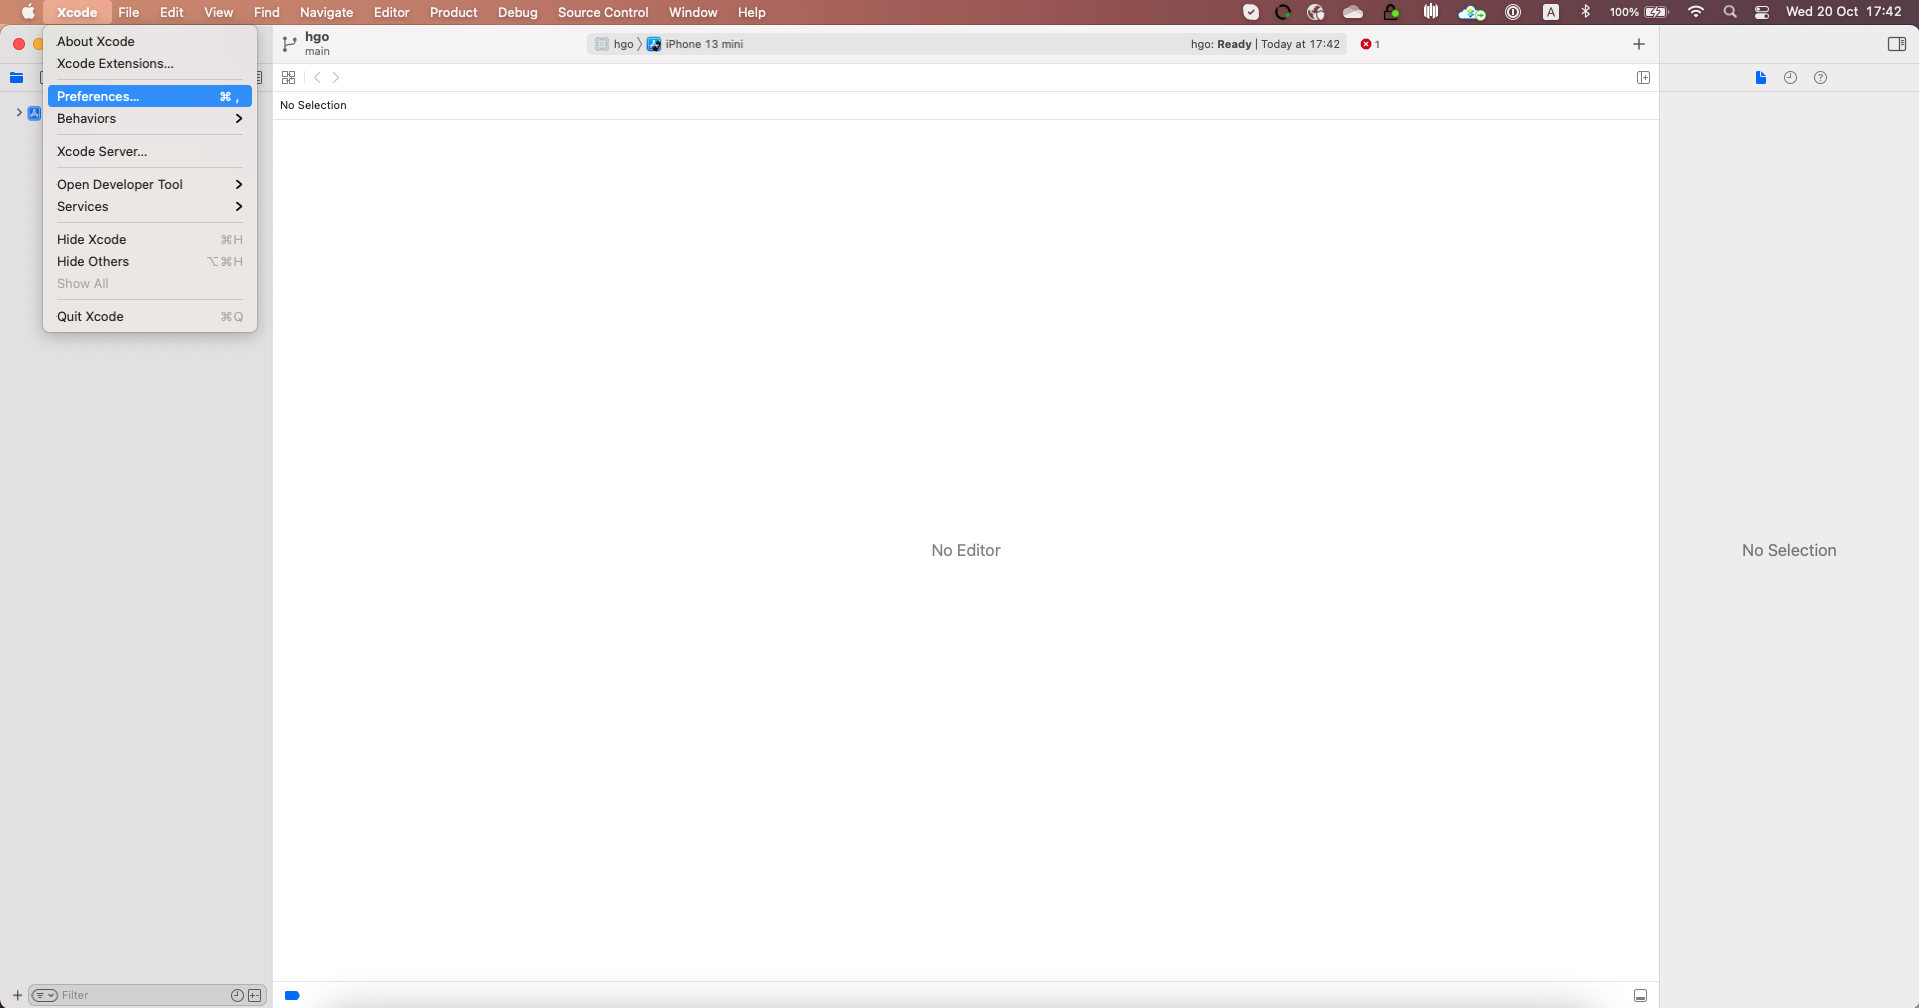Open the Product menu

click(452, 12)
